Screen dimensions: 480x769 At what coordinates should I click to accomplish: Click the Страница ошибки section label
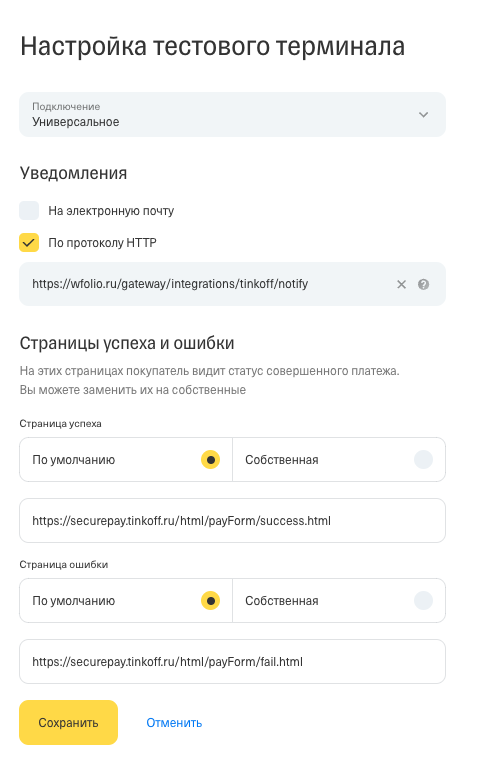point(64,564)
